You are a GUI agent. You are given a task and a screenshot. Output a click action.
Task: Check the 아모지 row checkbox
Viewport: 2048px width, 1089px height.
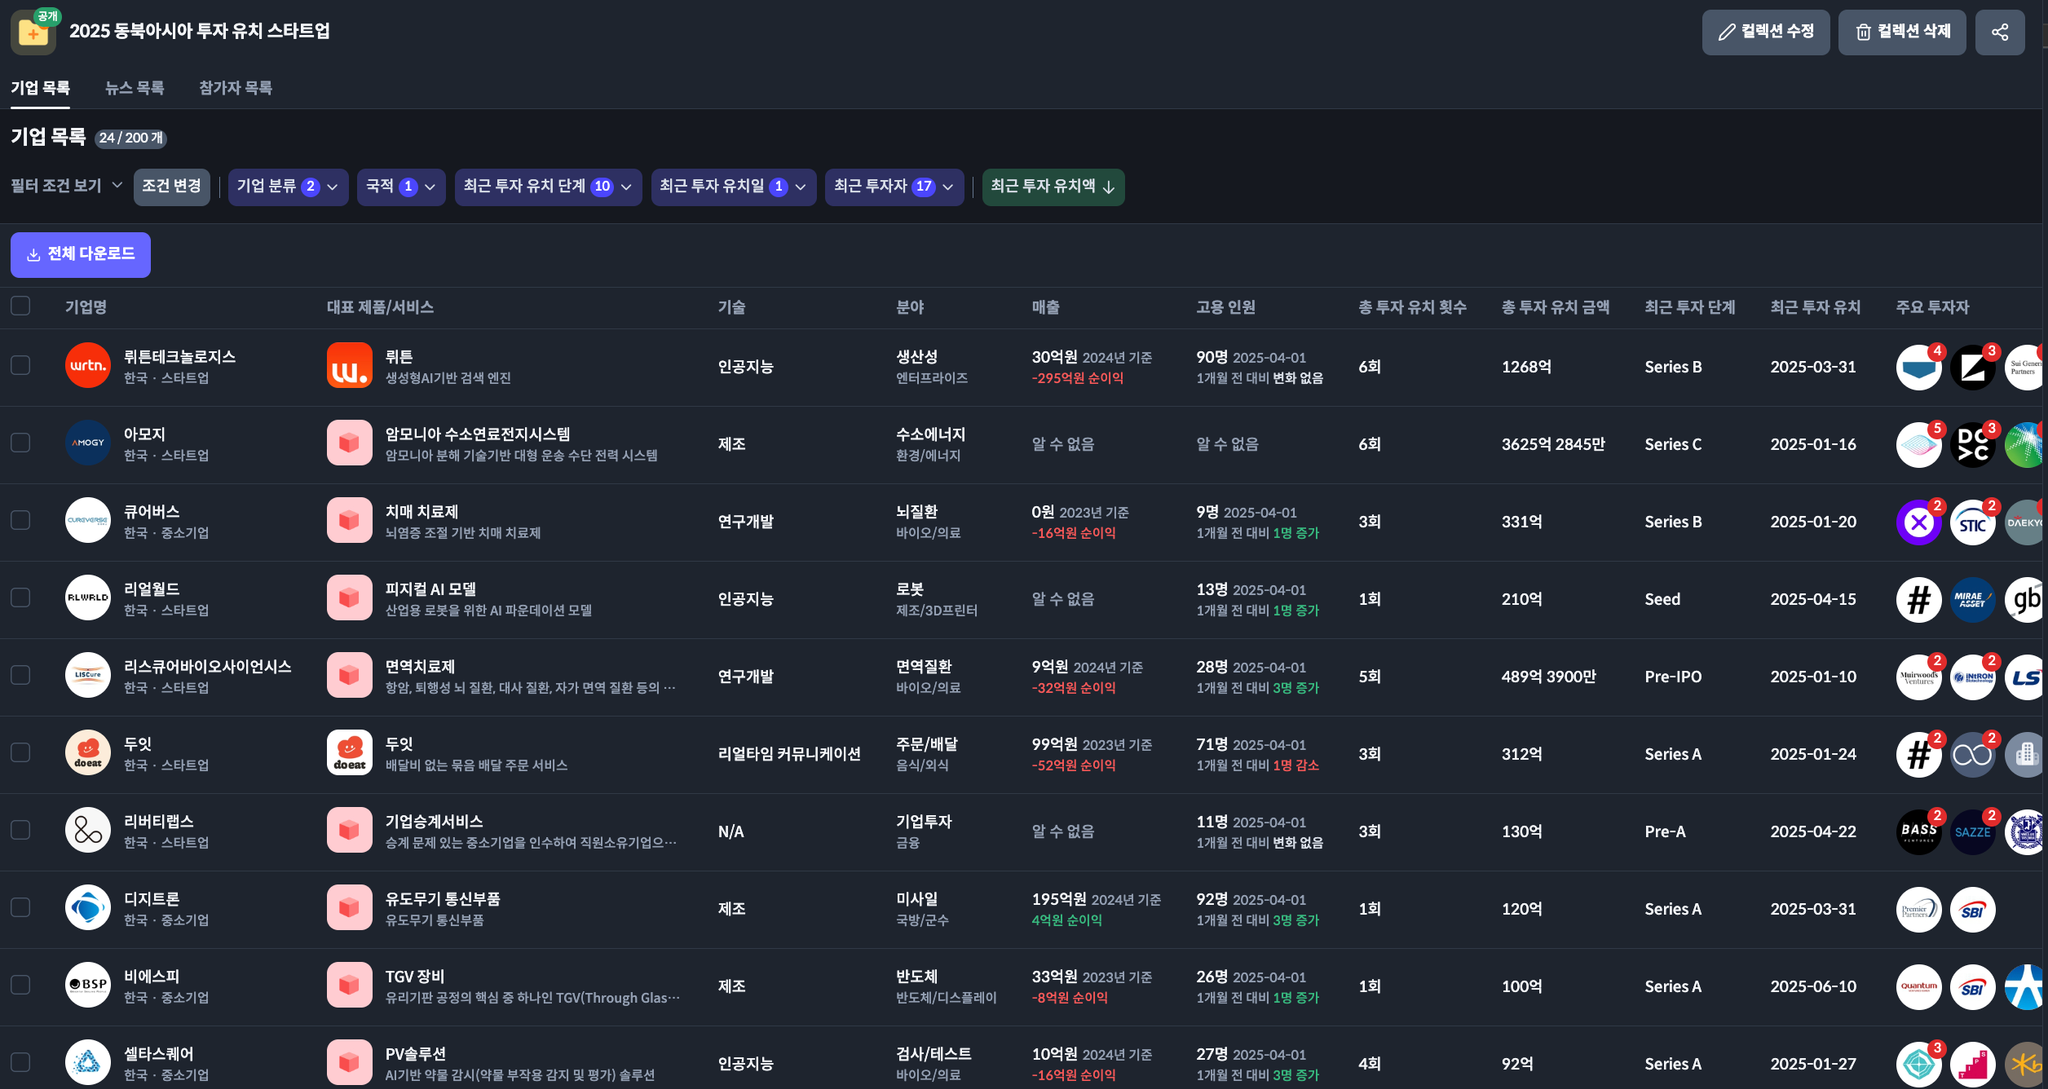(21, 443)
